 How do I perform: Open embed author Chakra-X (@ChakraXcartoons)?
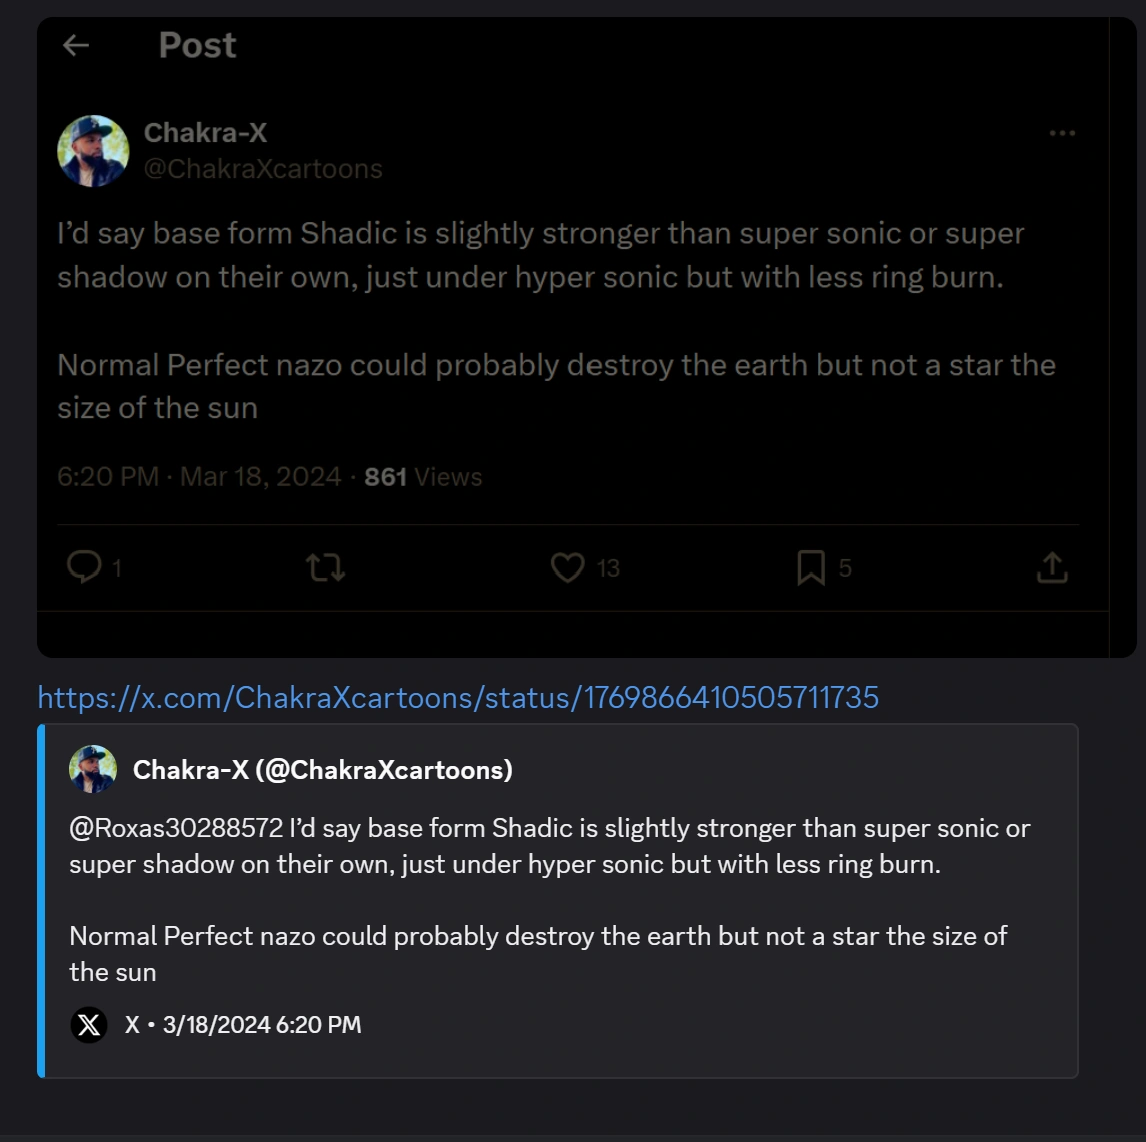click(322, 769)
